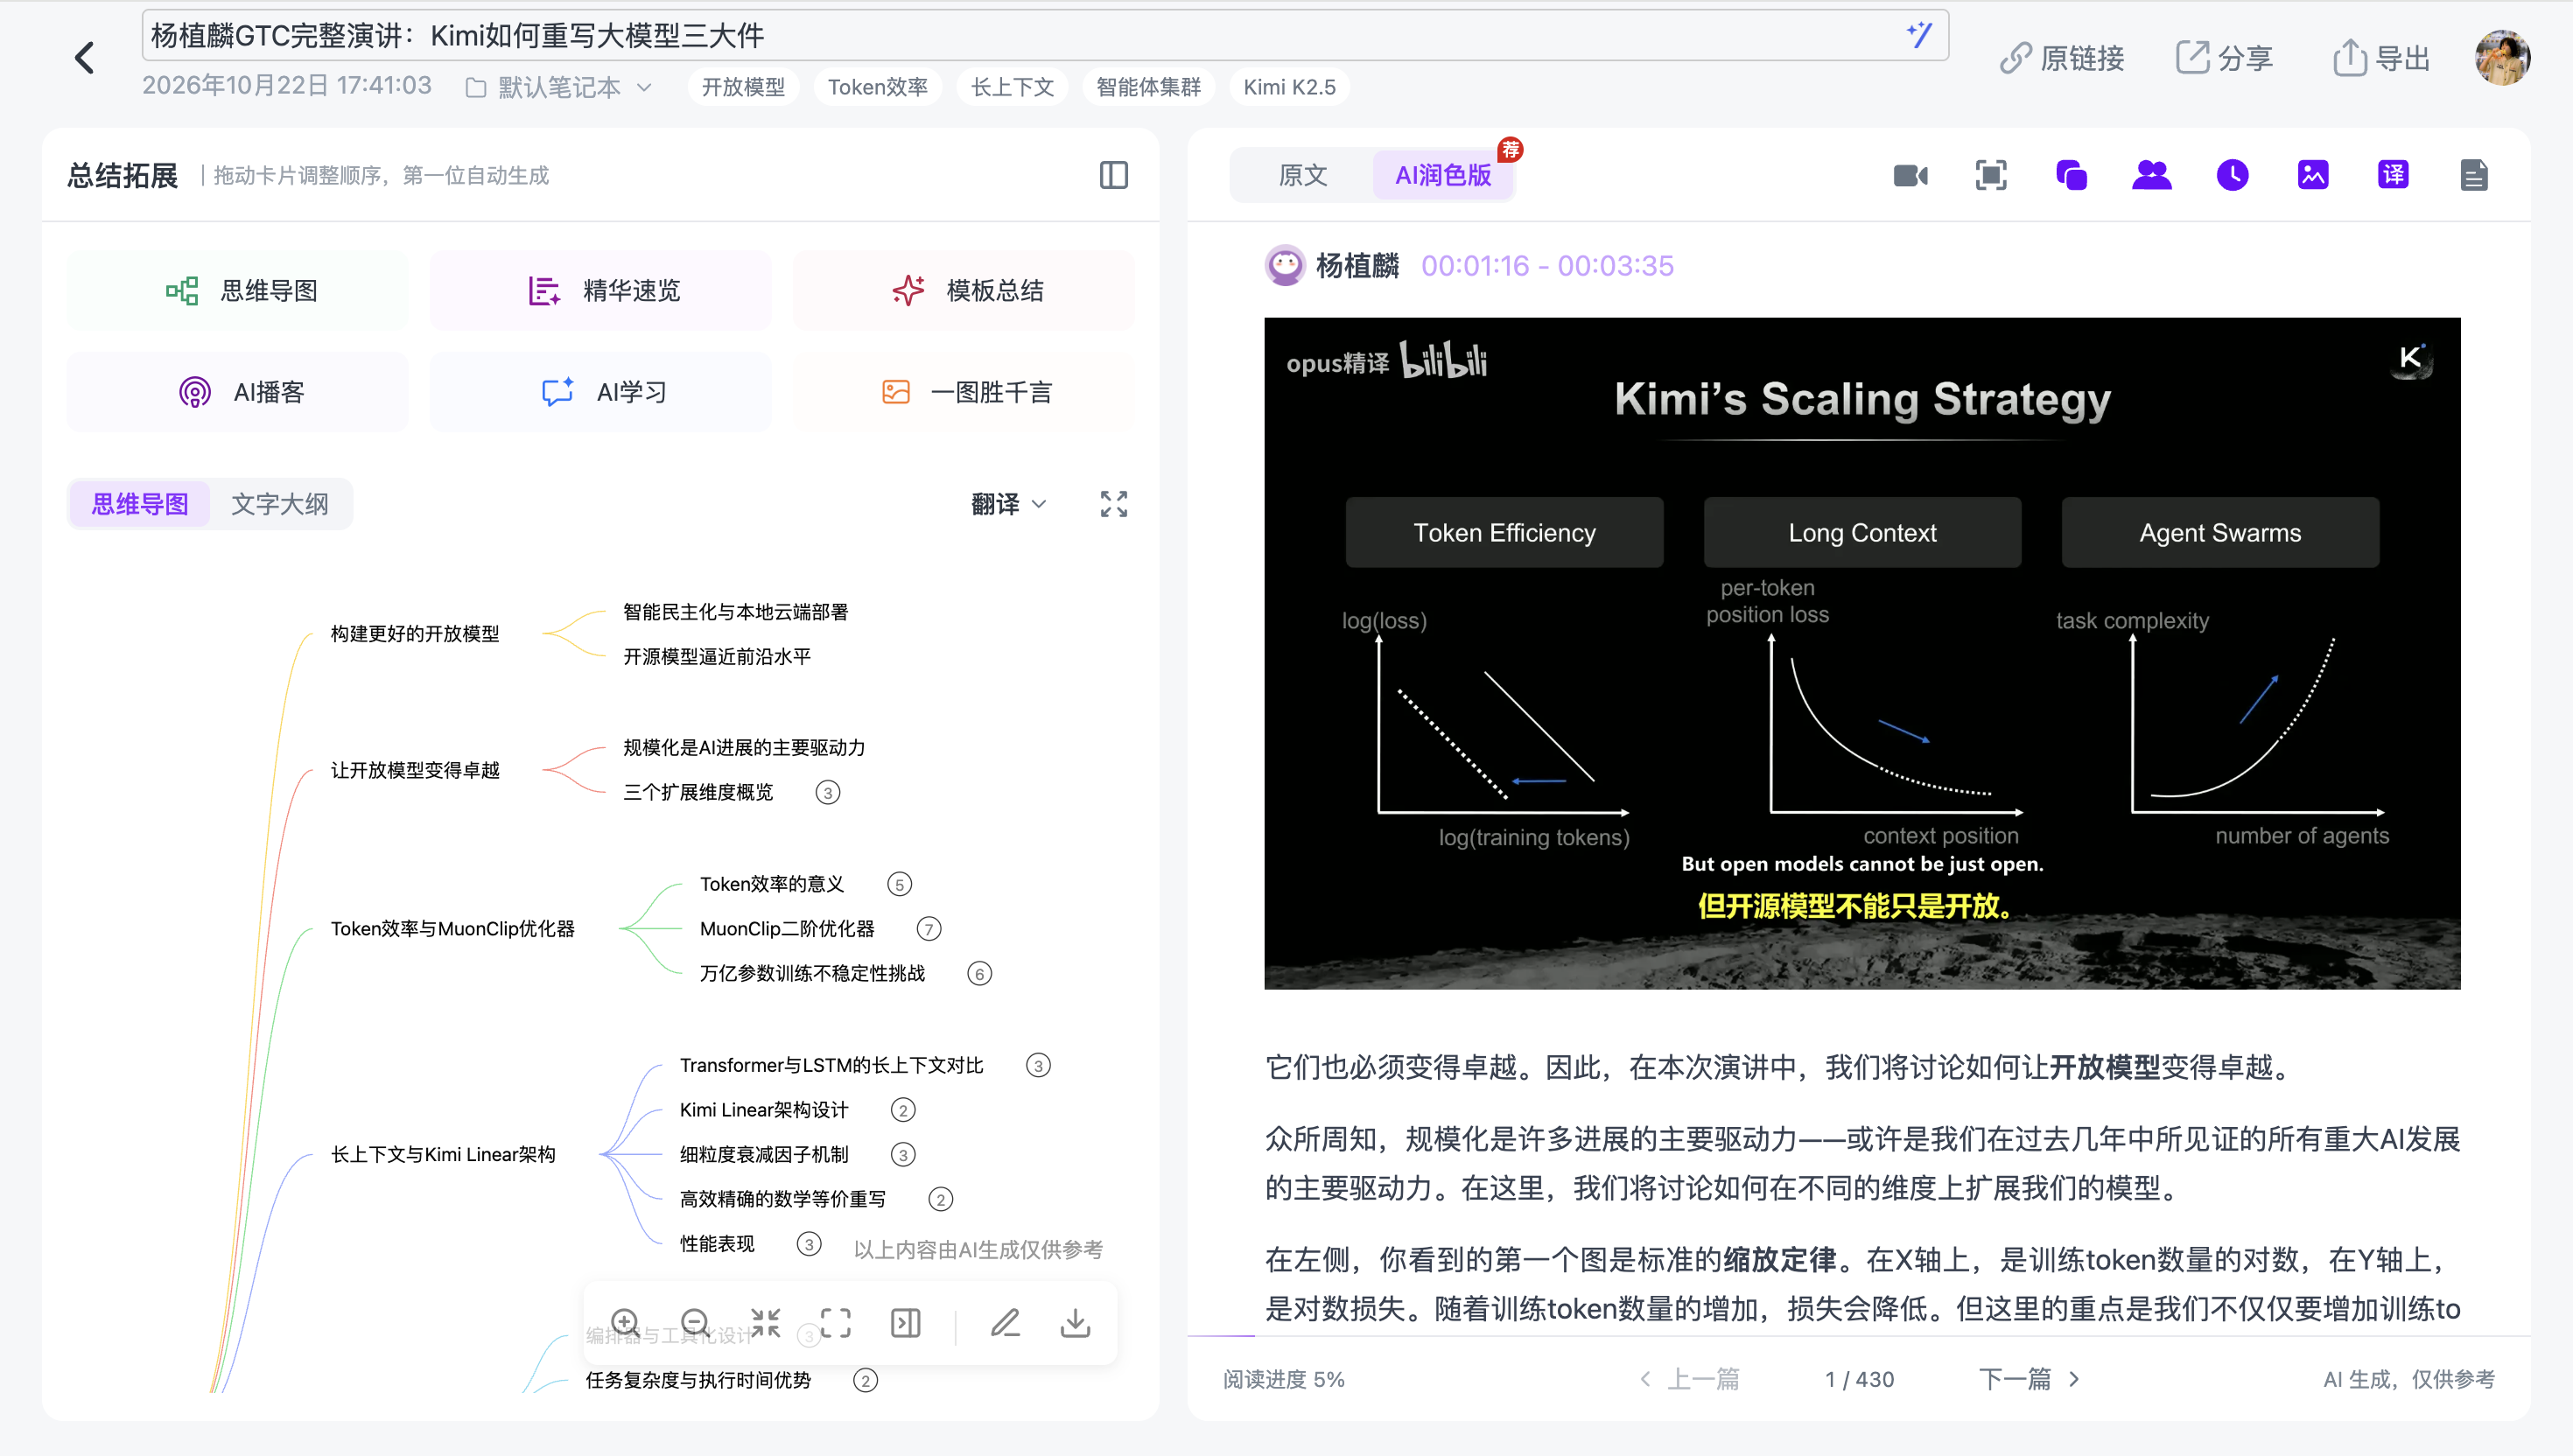
Task: Open the 精华速览 card
Action: pyautogui.click(x=600, y=291)
